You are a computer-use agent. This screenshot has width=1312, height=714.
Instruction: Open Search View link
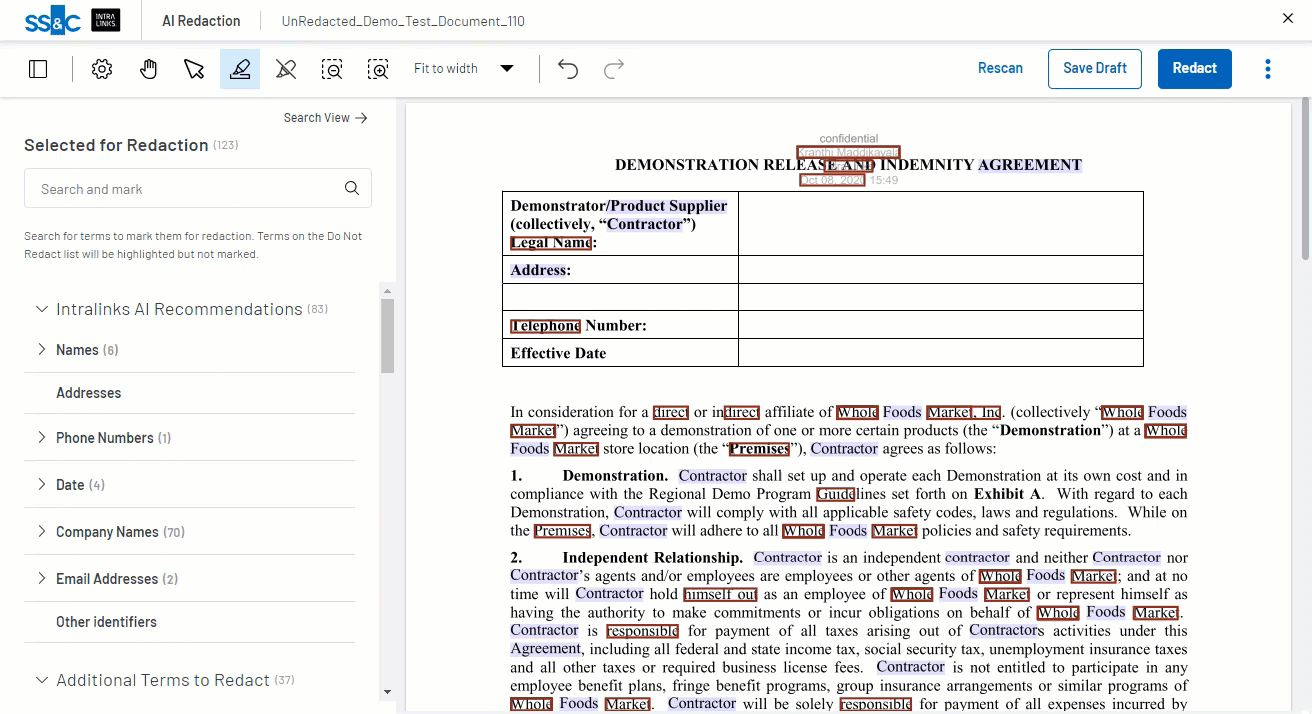[325, 118]
